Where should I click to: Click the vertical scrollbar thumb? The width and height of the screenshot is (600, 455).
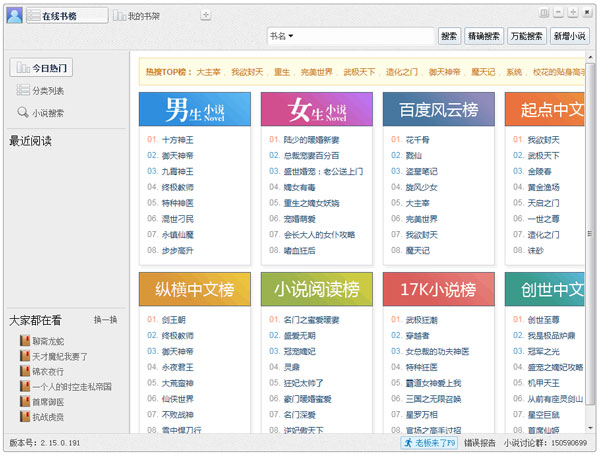(x=590, y=233)
